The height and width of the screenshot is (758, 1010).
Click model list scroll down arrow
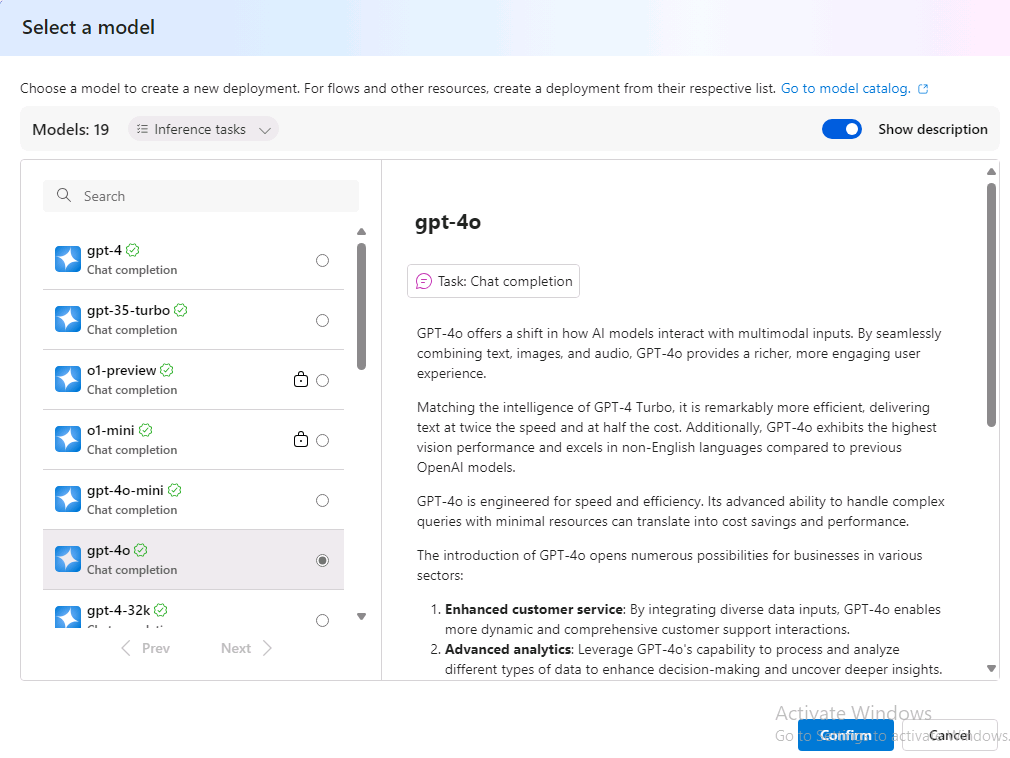pyautogui.click(x=361, y=616)
